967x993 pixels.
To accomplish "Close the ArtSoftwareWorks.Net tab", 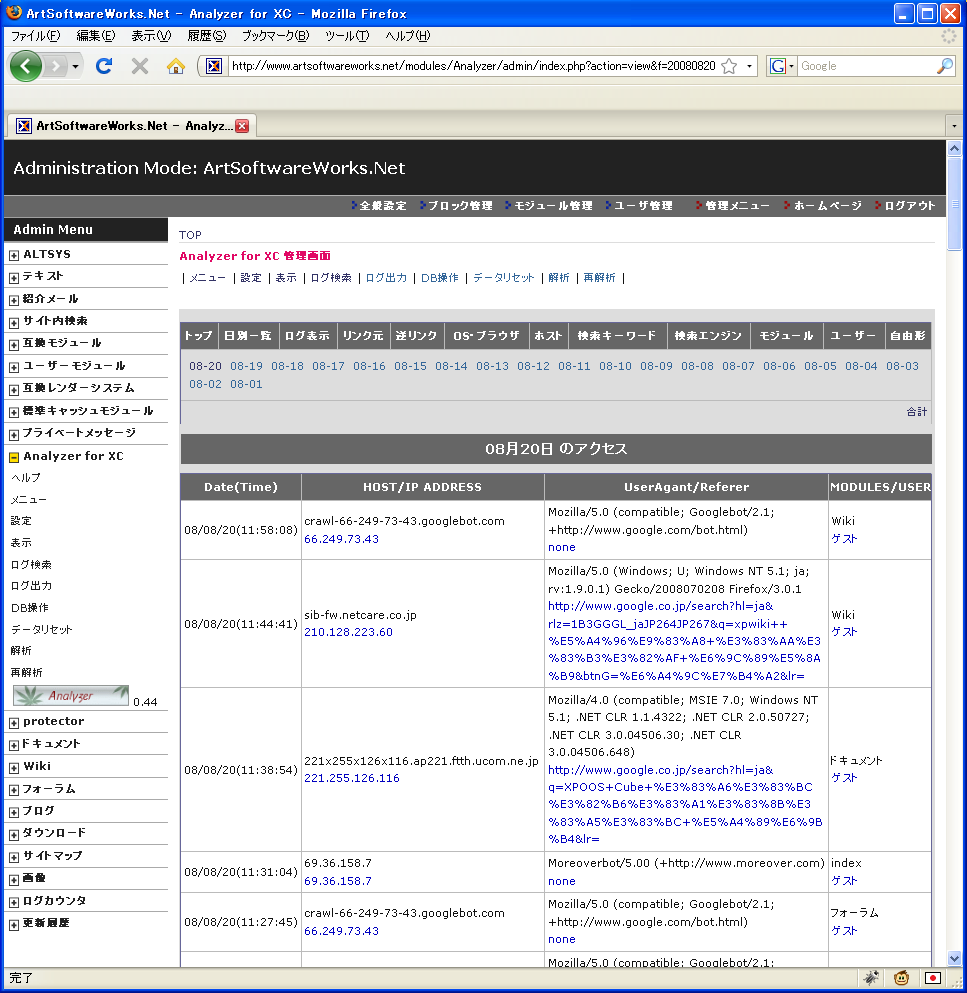I will click(x=242, y=126).
